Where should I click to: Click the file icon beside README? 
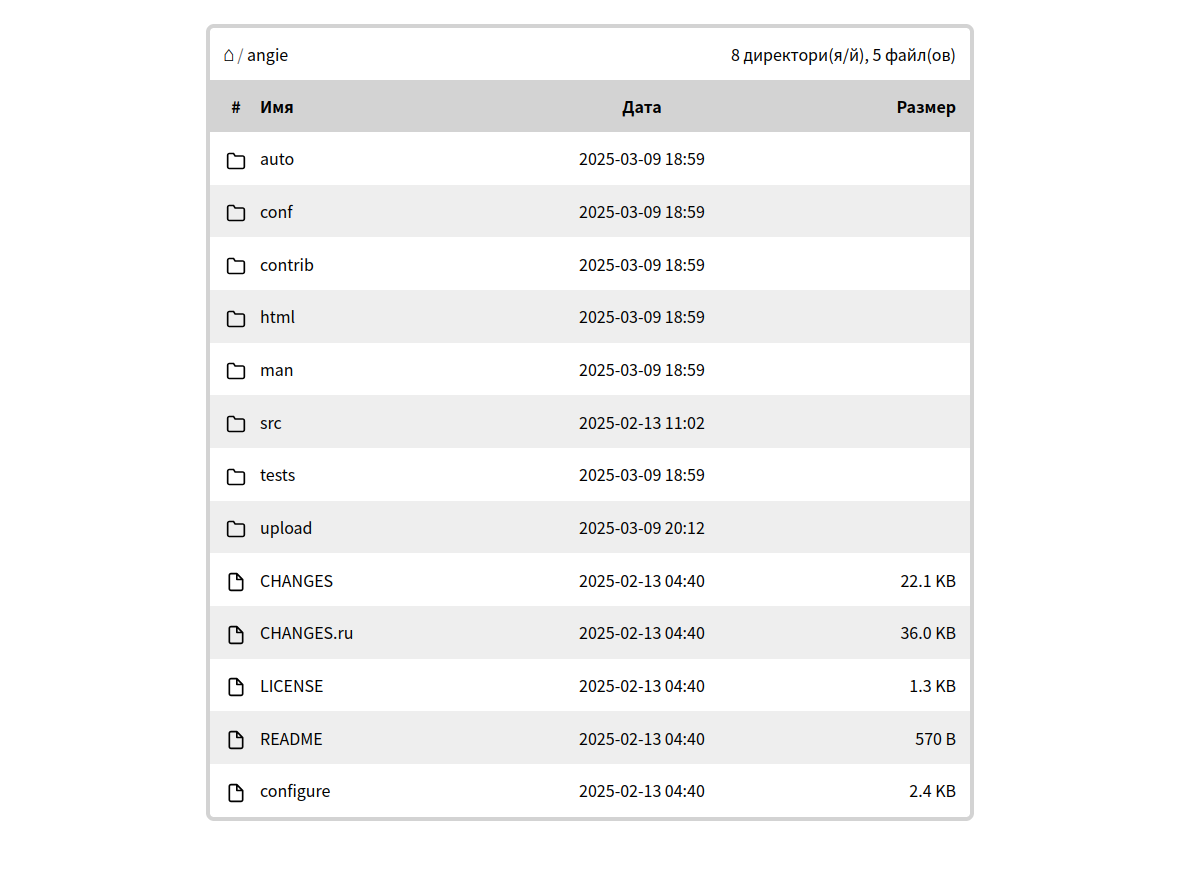point(236,740)
